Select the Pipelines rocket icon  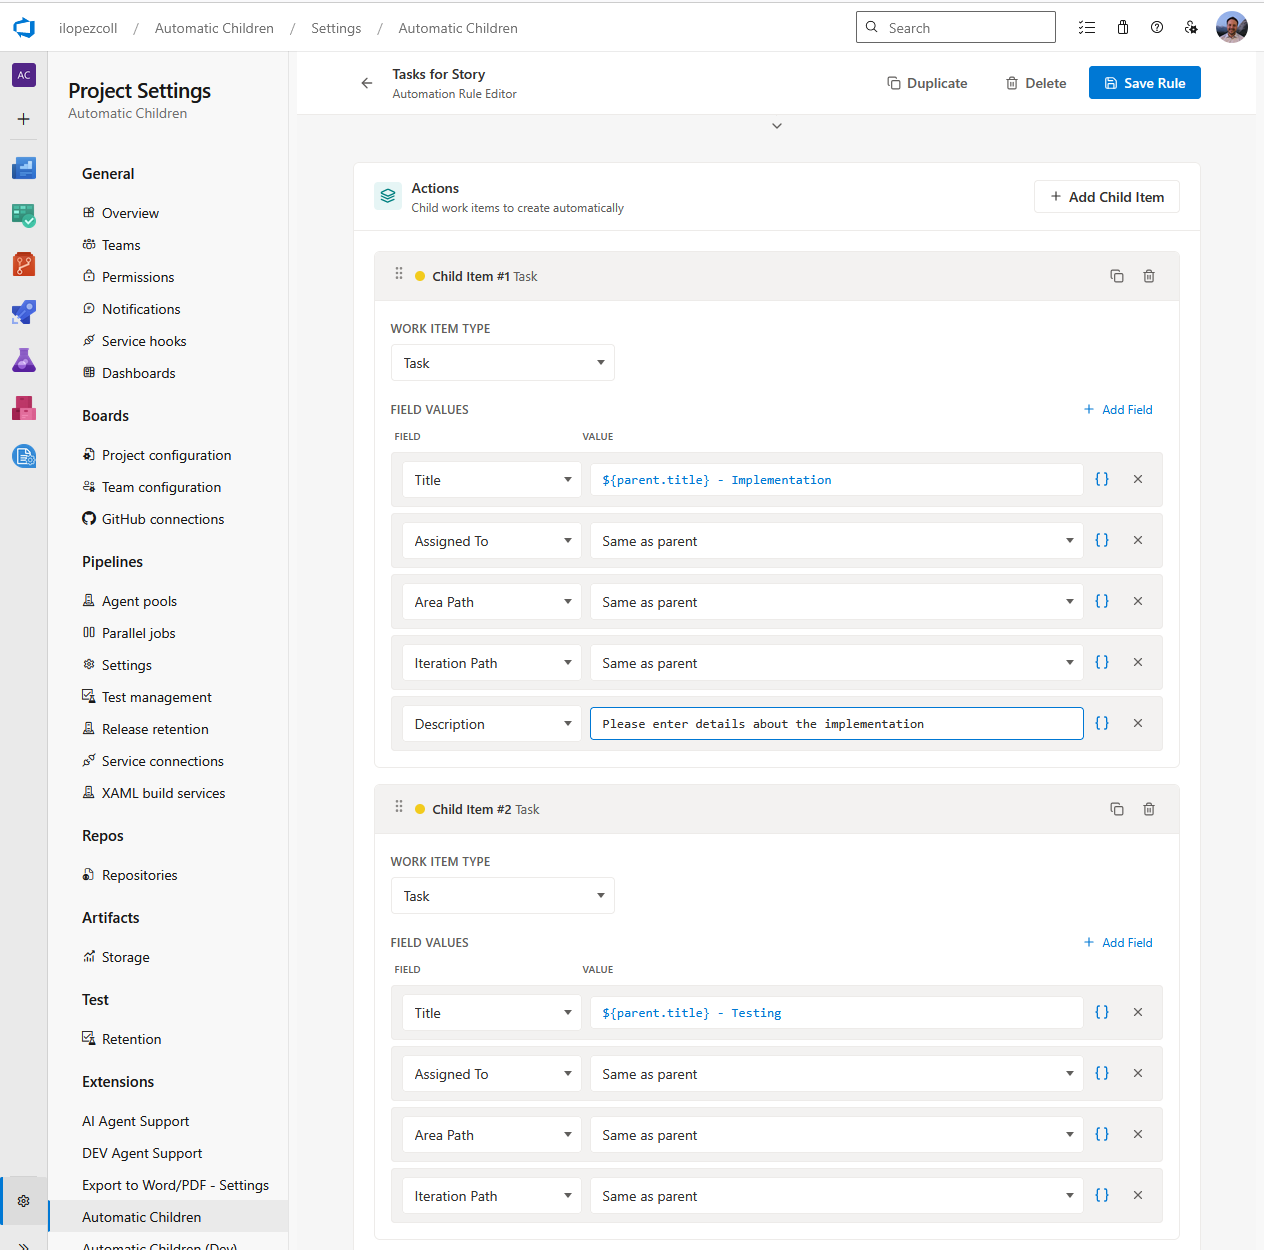(x=23, y=312)
